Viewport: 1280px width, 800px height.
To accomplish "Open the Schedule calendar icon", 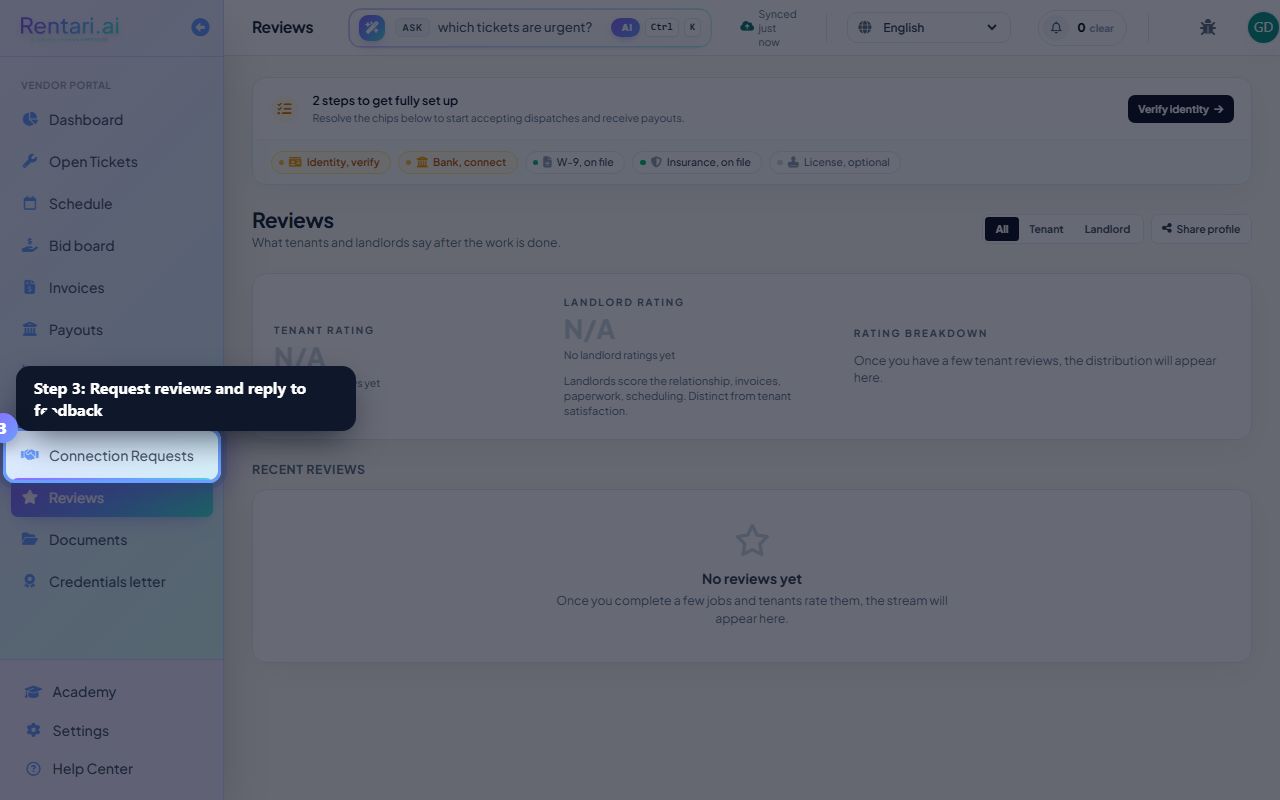I will click(30, 204).
